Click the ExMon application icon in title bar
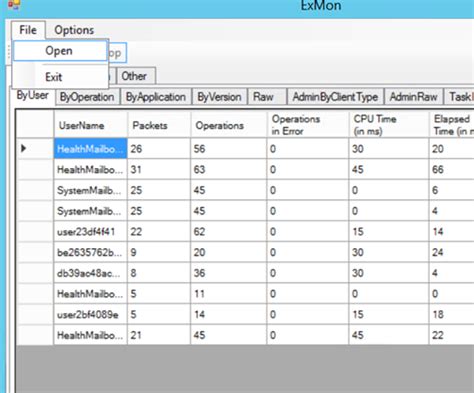The width and height of the screenshot is (474, 393). pyautogui.click(x=14, y=4)
